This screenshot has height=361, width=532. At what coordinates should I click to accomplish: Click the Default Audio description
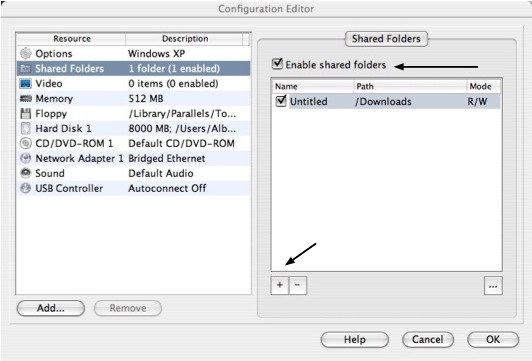161,173
